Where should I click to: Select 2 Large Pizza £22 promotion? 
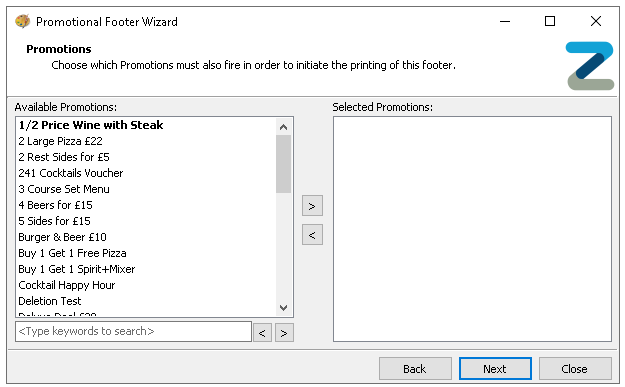coord(60,141)
